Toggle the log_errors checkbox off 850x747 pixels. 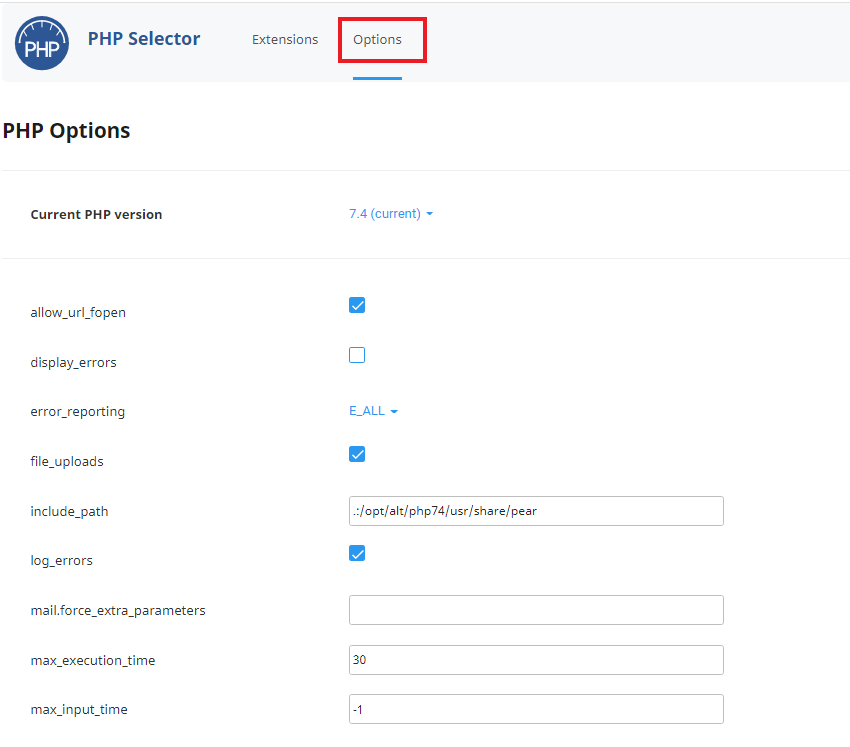coord(357,553)
